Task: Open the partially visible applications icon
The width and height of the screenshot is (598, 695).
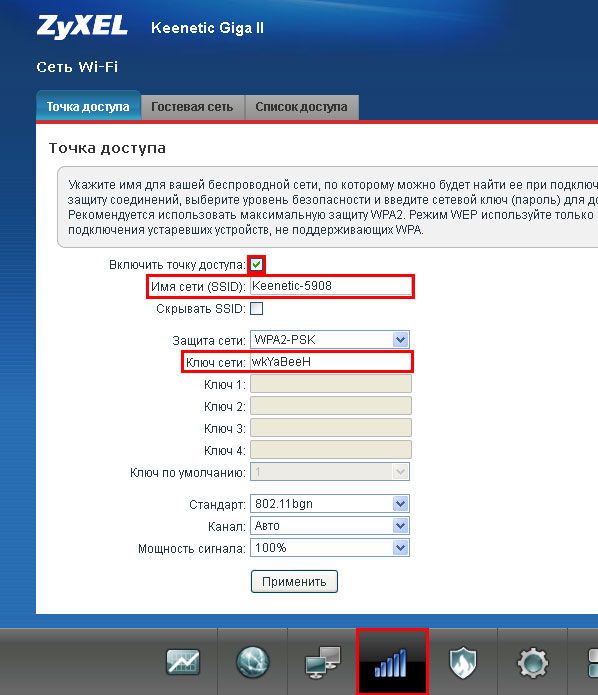Action: [593, 663]
